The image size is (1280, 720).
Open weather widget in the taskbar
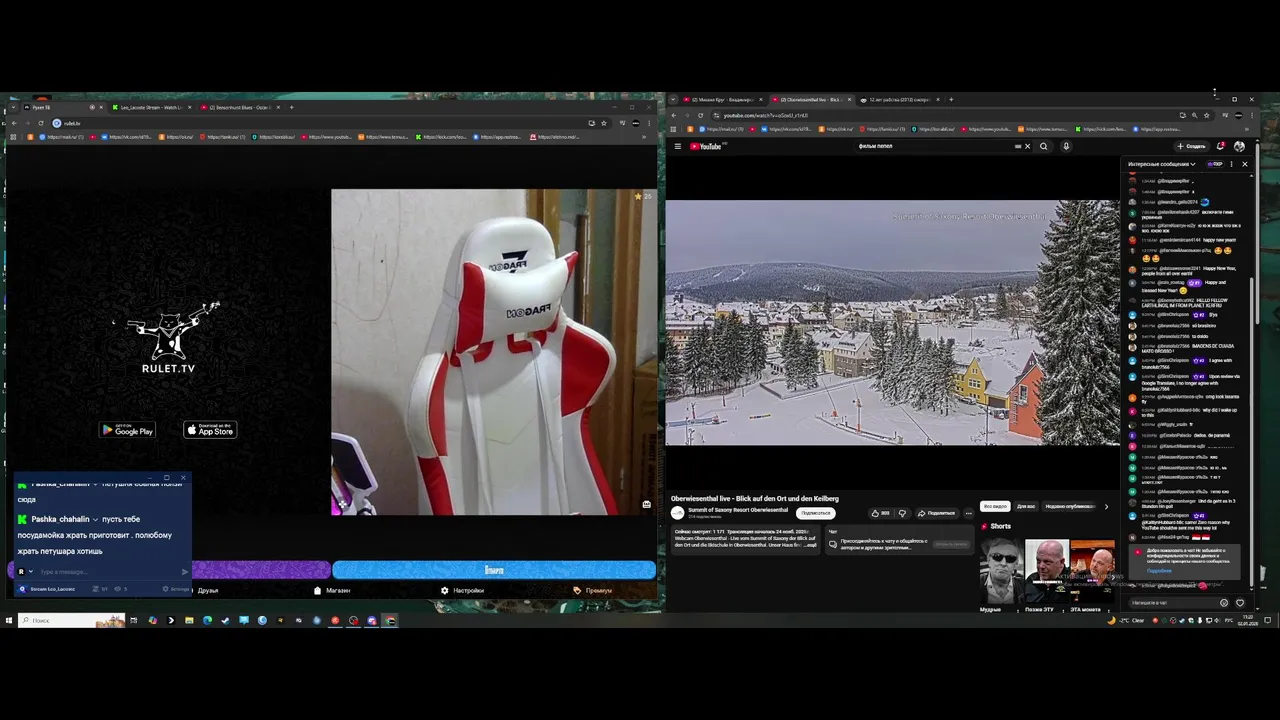[x=1125, y=621]
